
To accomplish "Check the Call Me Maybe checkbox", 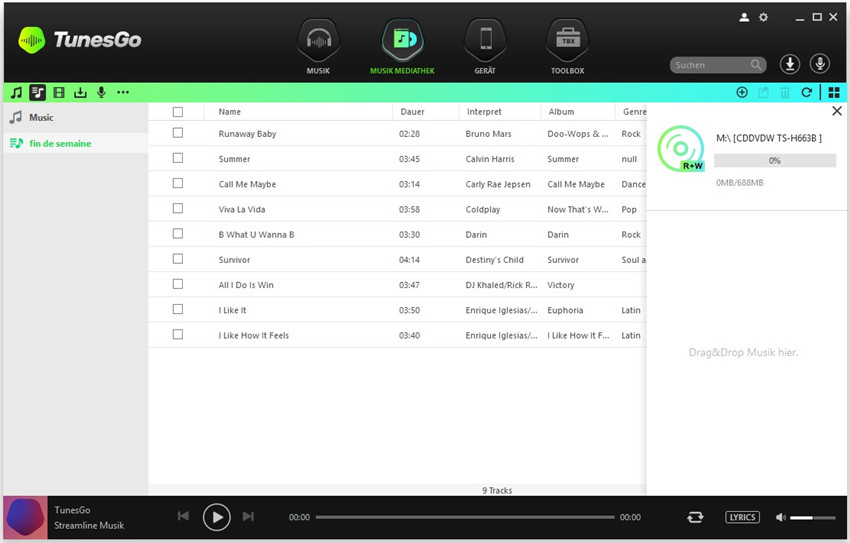I will click(x=178, y=183).
